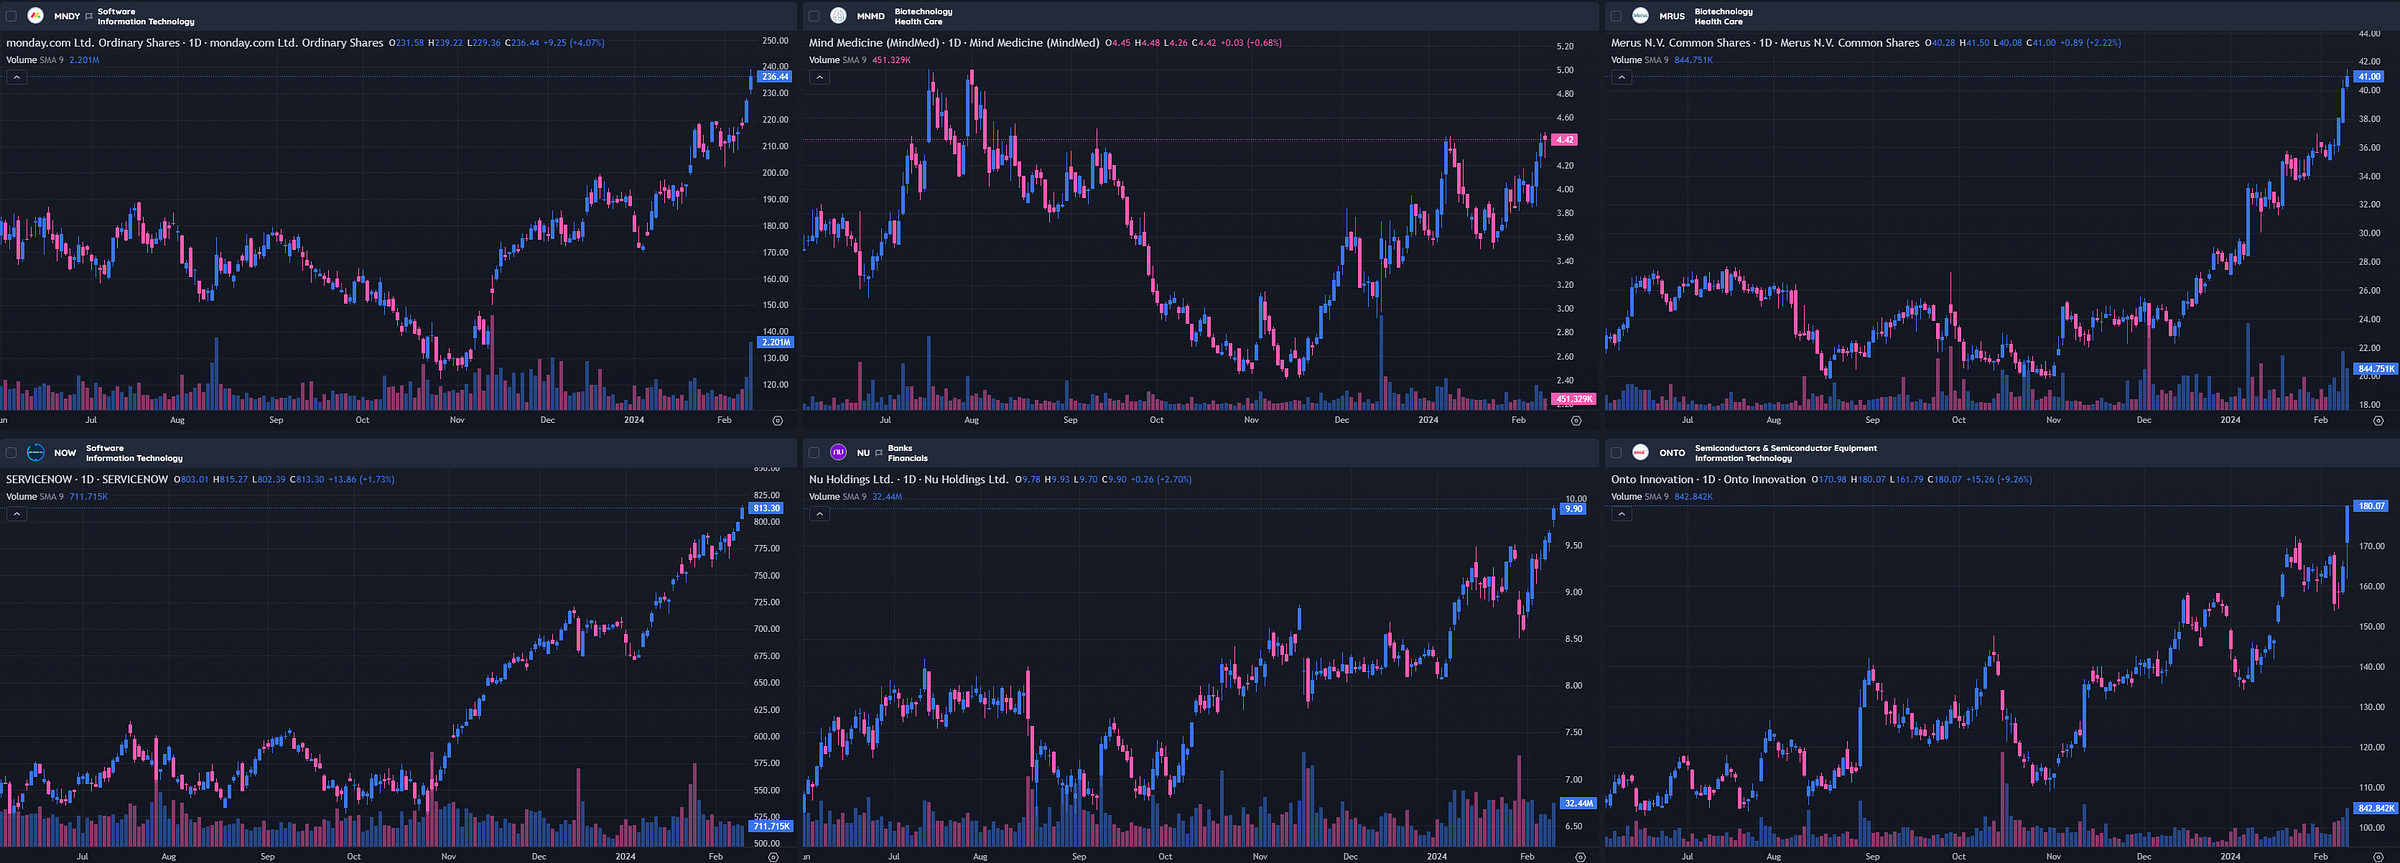This screenshot has height=863, width=2400.
Task: Click the 236.44 last price label
Action: (x=775, y=77)
